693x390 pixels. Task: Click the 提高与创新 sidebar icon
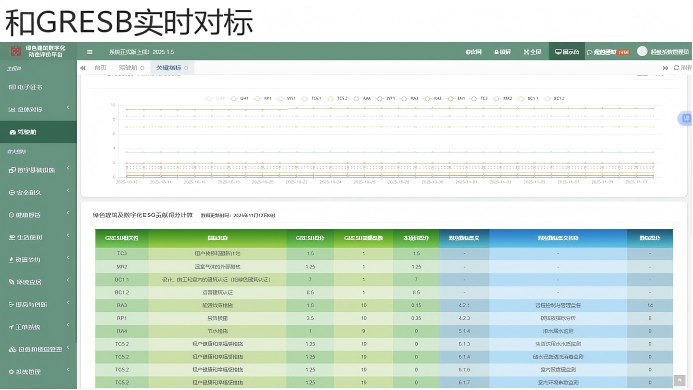[12, 304]
